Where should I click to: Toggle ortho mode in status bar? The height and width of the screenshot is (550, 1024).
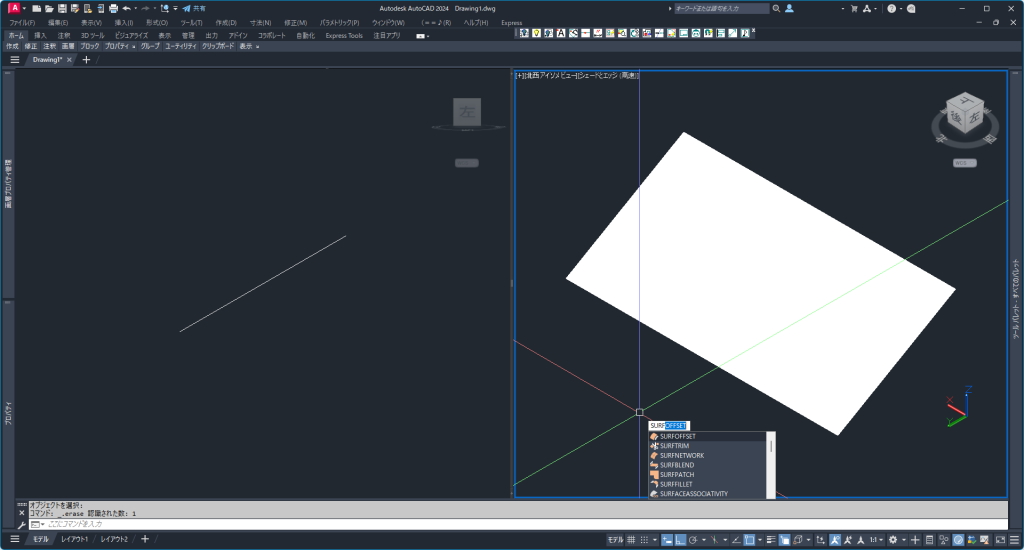pos(681,540)
